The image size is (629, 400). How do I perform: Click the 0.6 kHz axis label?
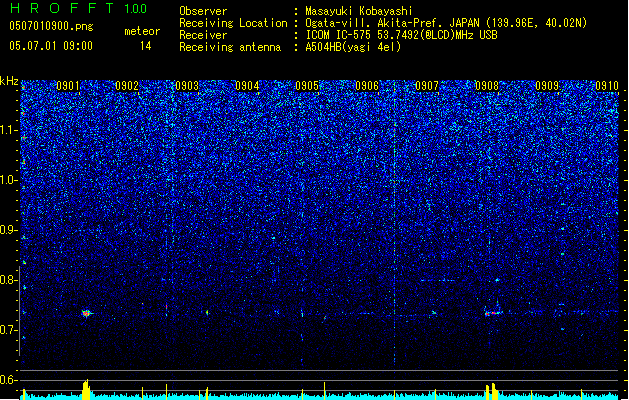pos(9,380)
